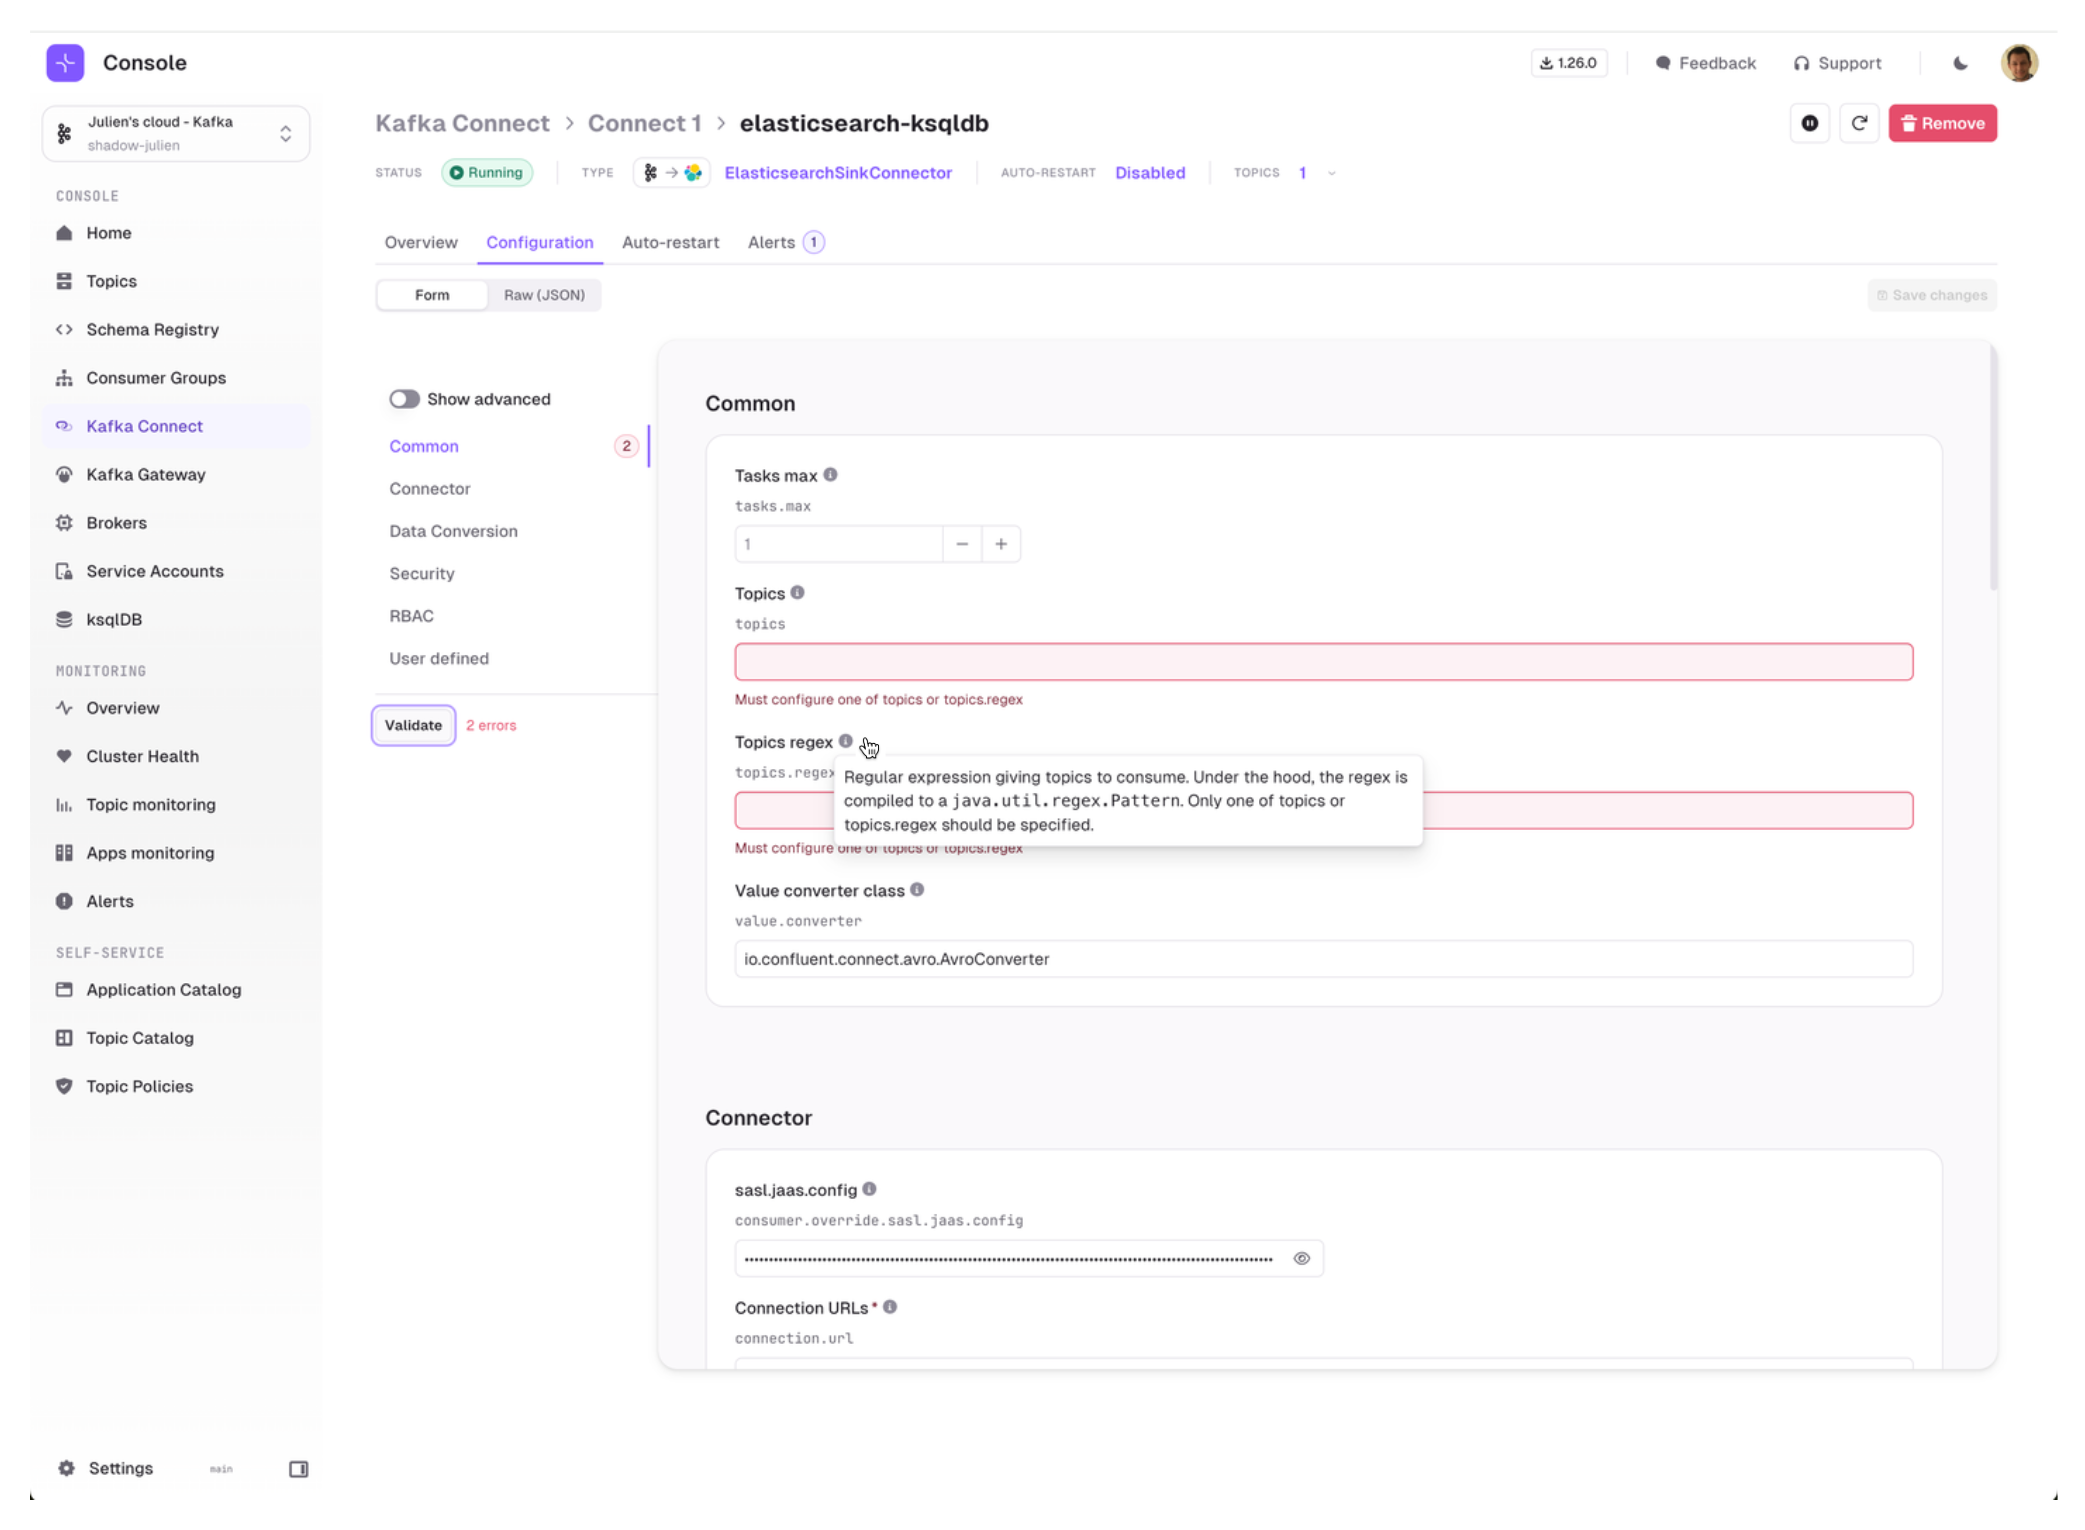Reveal the sasl.jaas.config secret value

[1301, 1258]
